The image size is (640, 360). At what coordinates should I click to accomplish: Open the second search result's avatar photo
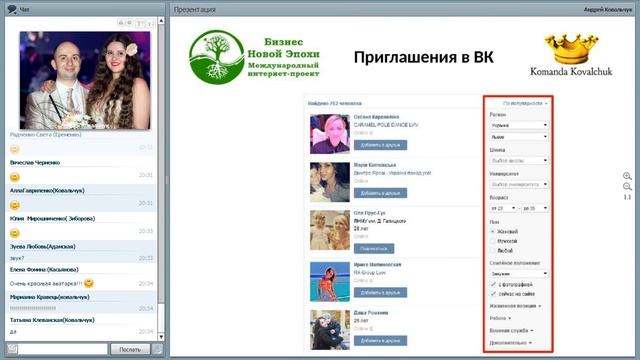[x=330, y=182]
